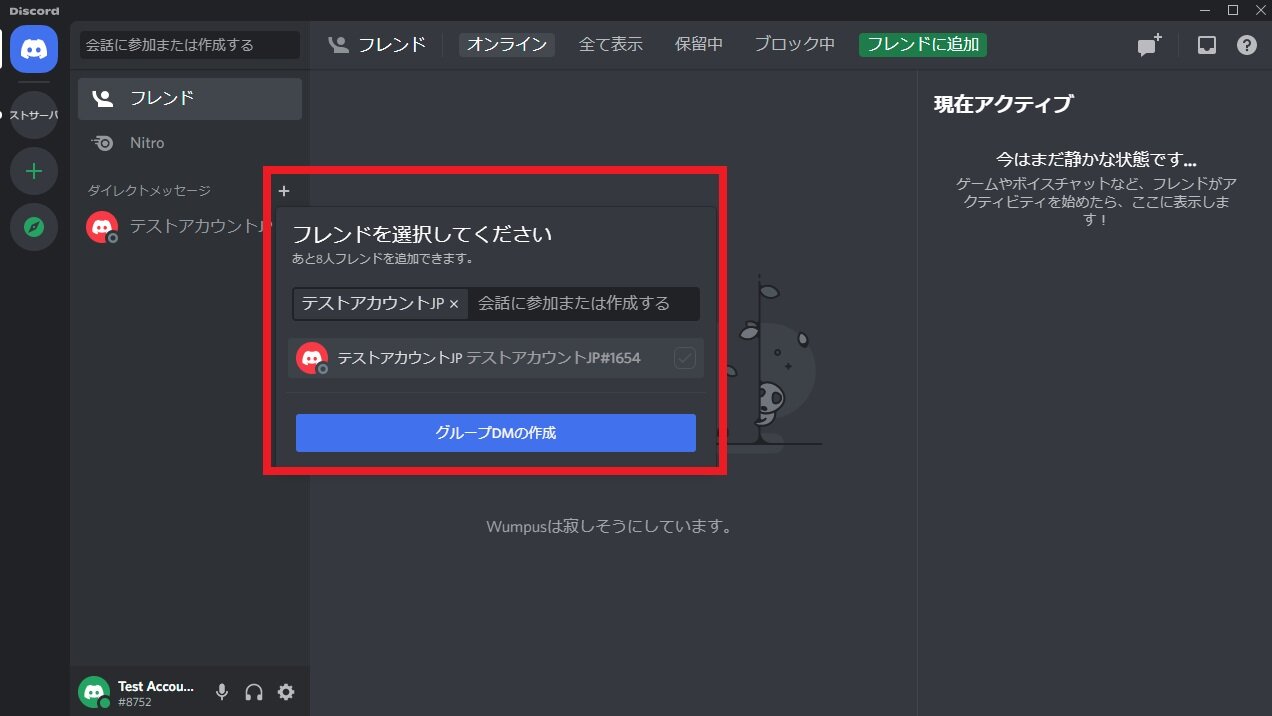Open the inbox icon in the top bar
This screenshot has height=716, width=1272.
[x=1207, y=45]
